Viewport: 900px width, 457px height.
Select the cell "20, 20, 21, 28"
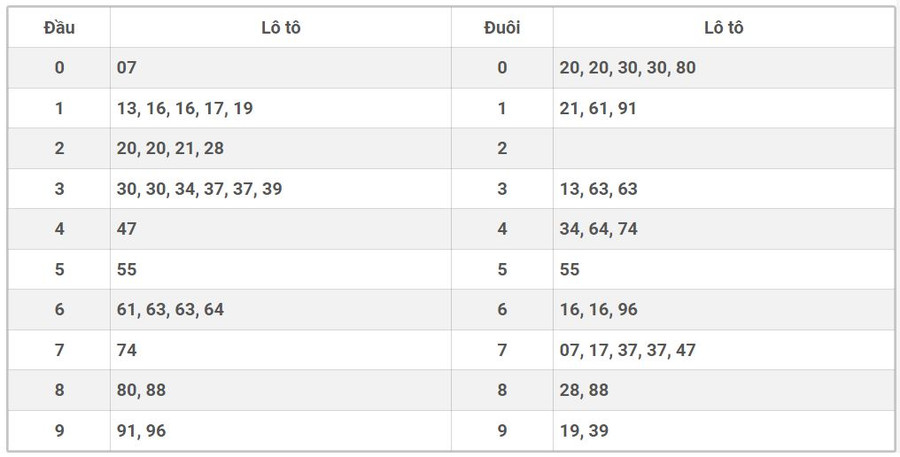point(170,148)
